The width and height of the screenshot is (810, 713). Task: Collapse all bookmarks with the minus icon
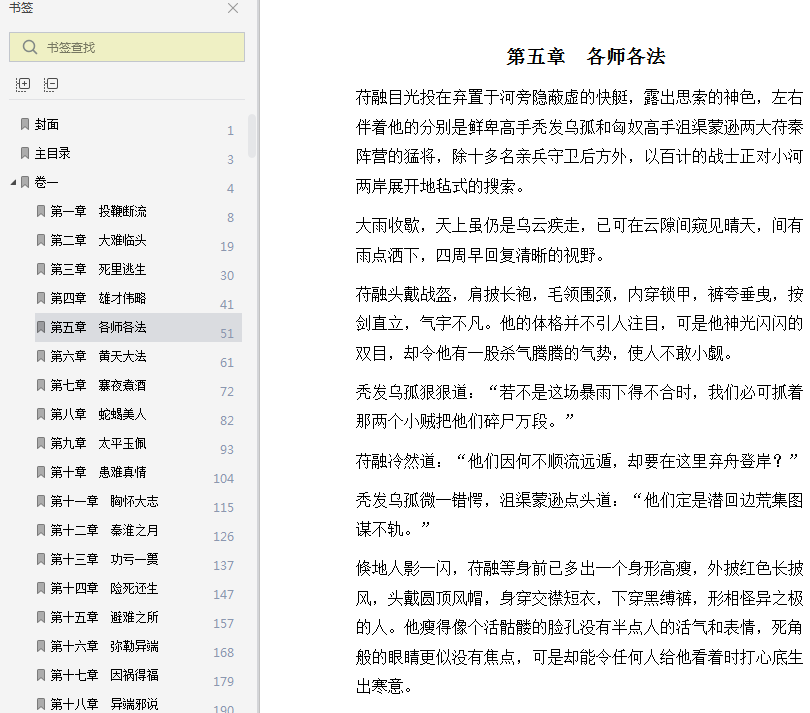click(51, 84)
